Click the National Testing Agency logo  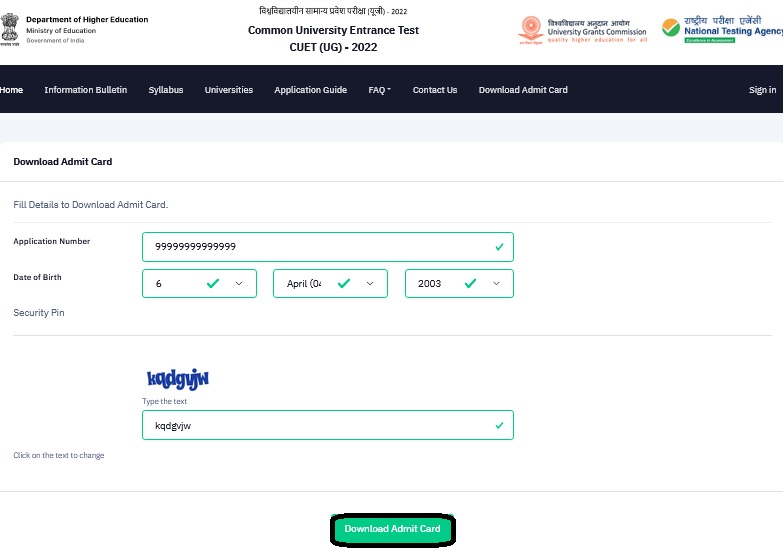[722, 29]
